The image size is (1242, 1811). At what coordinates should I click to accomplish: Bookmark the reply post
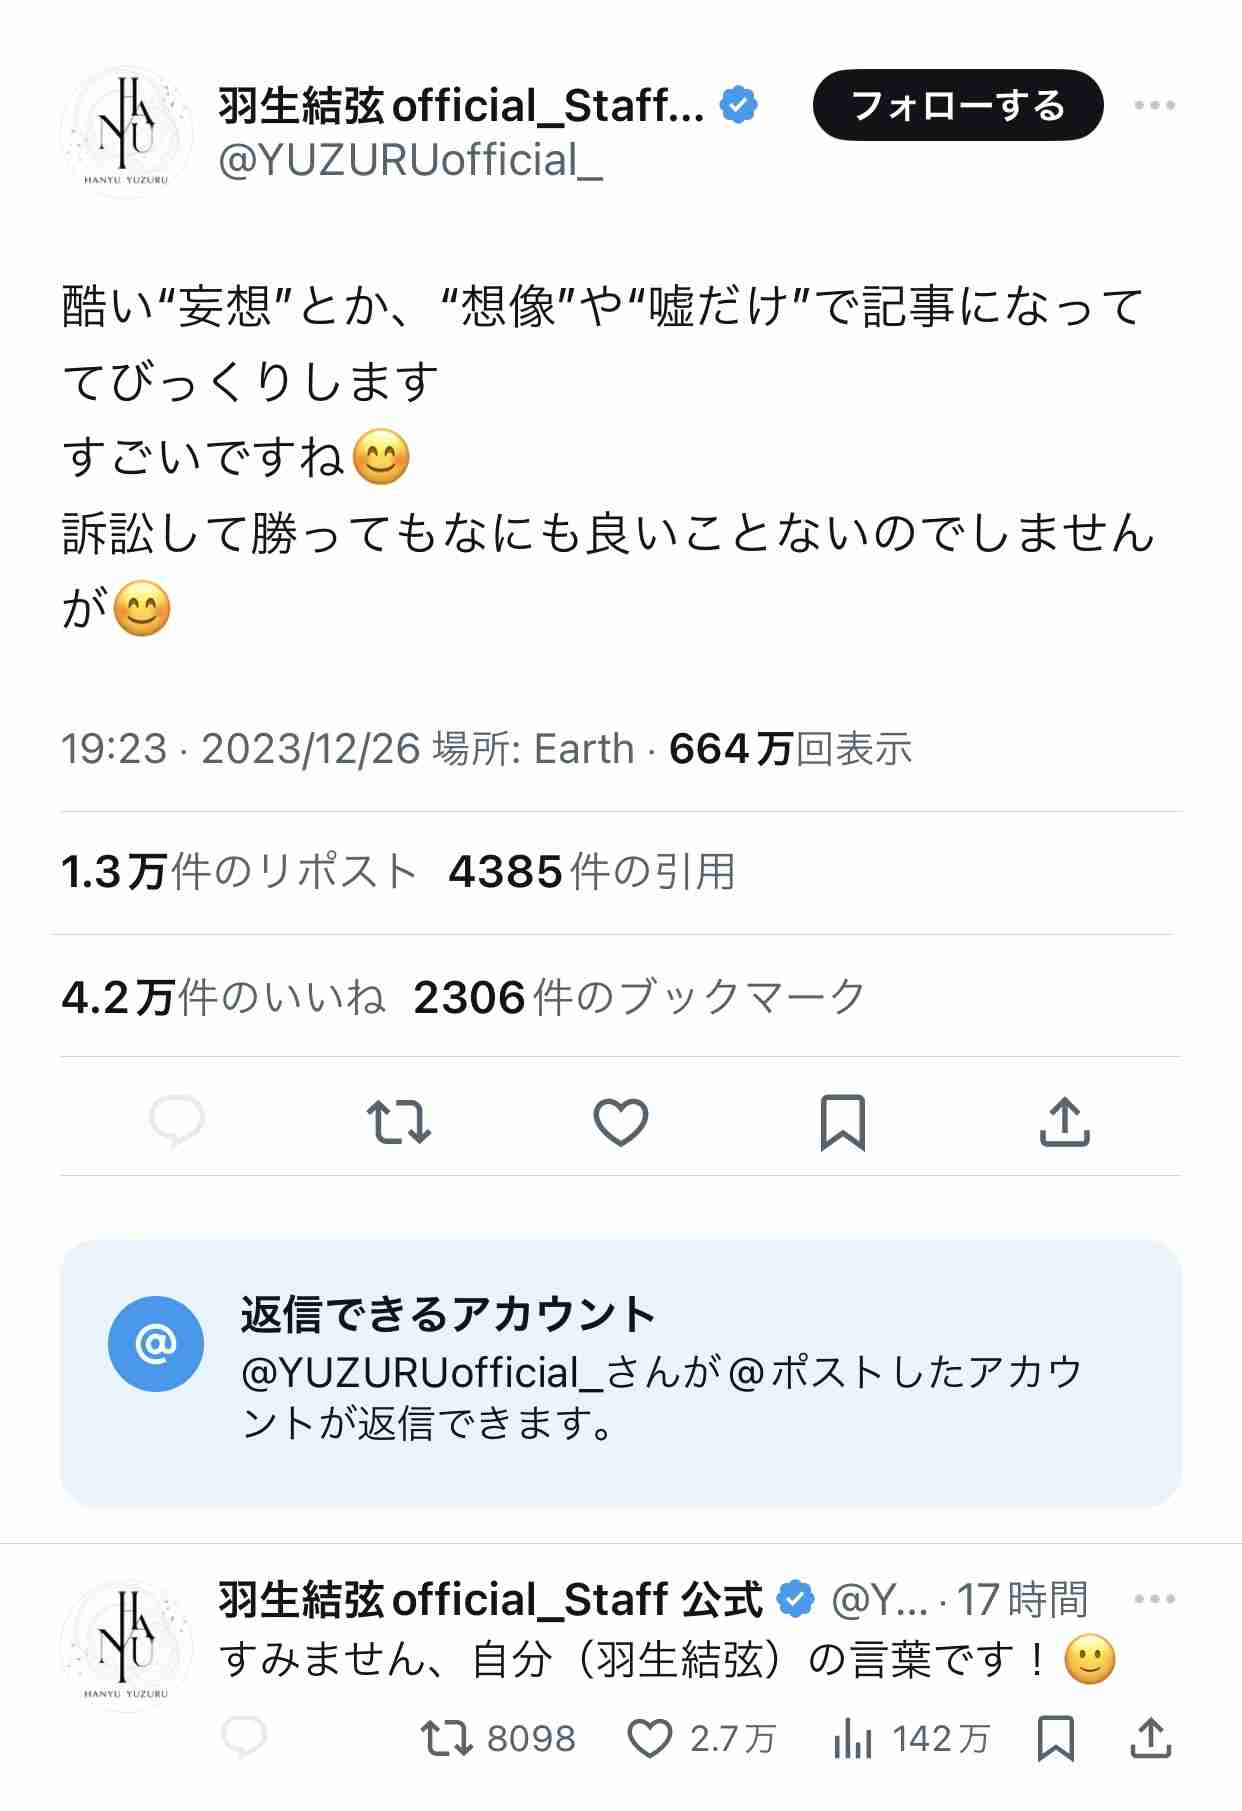pos(1056,1739)
